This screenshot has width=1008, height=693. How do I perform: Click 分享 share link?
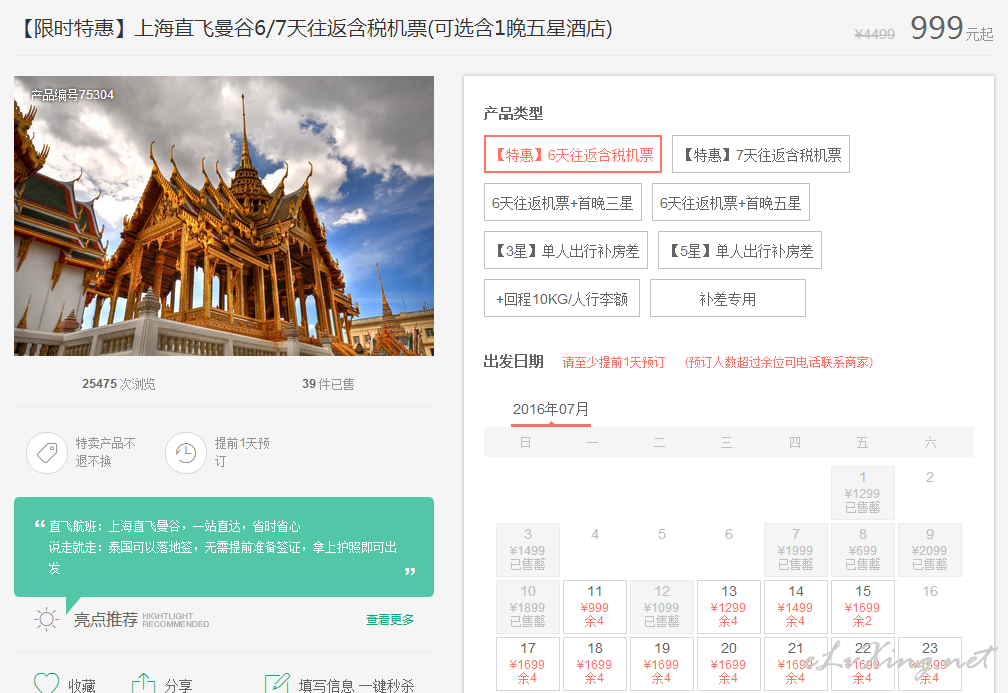point(178,685)
